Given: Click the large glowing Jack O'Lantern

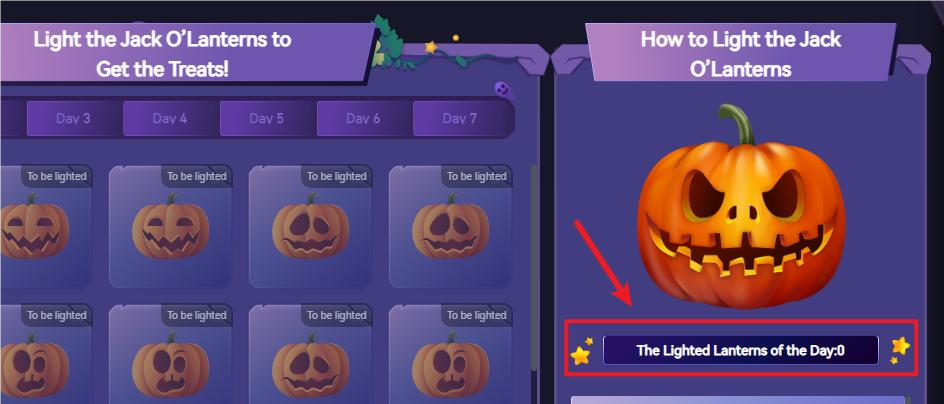Looking at the screenshot, I should point(741,208).
